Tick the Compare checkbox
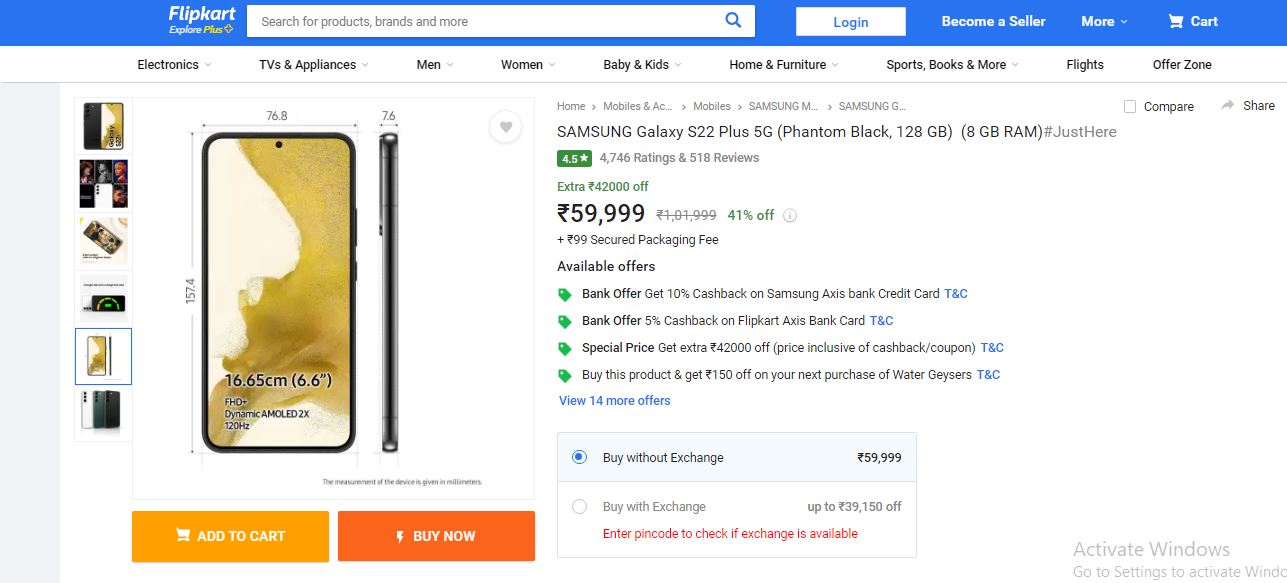Screen dimensions: 1287x583 [x=1130, y=106]
